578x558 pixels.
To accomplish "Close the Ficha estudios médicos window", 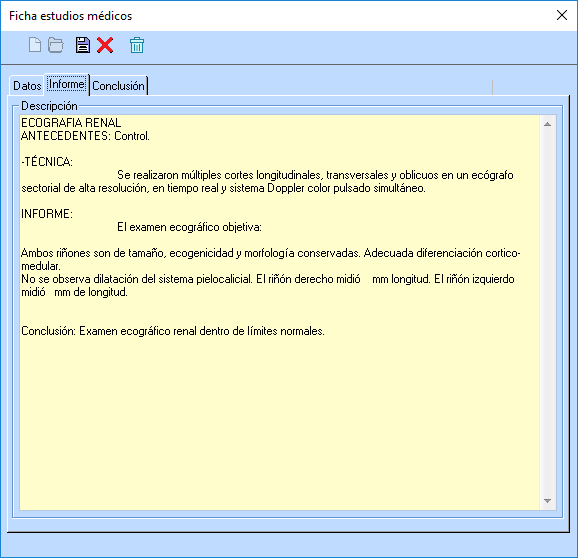I will [562, 15].
